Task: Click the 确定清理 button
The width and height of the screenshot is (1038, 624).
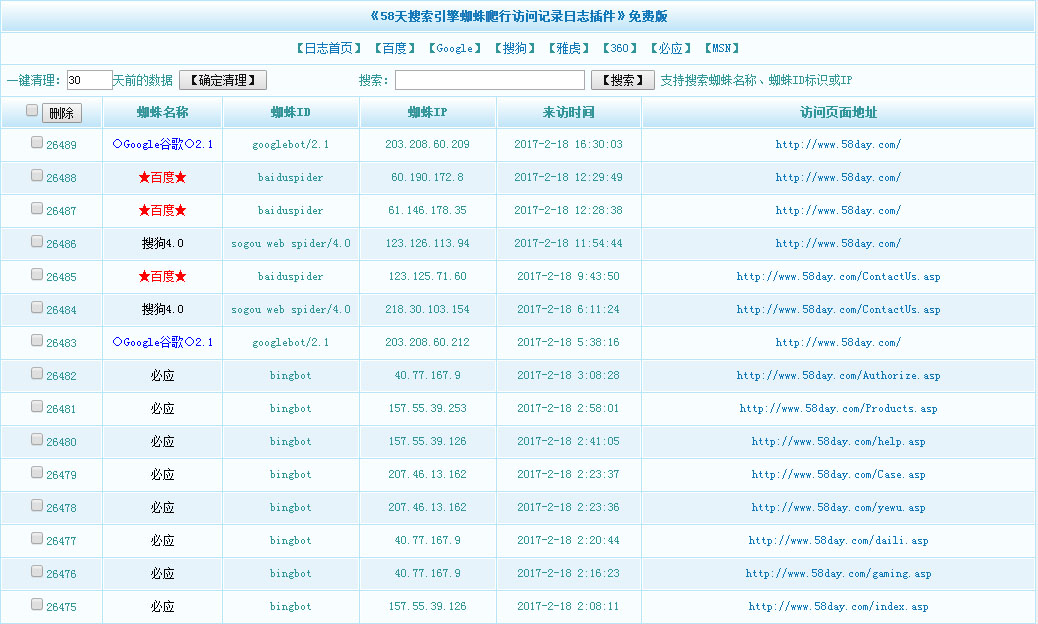Action: click(223, 80)
